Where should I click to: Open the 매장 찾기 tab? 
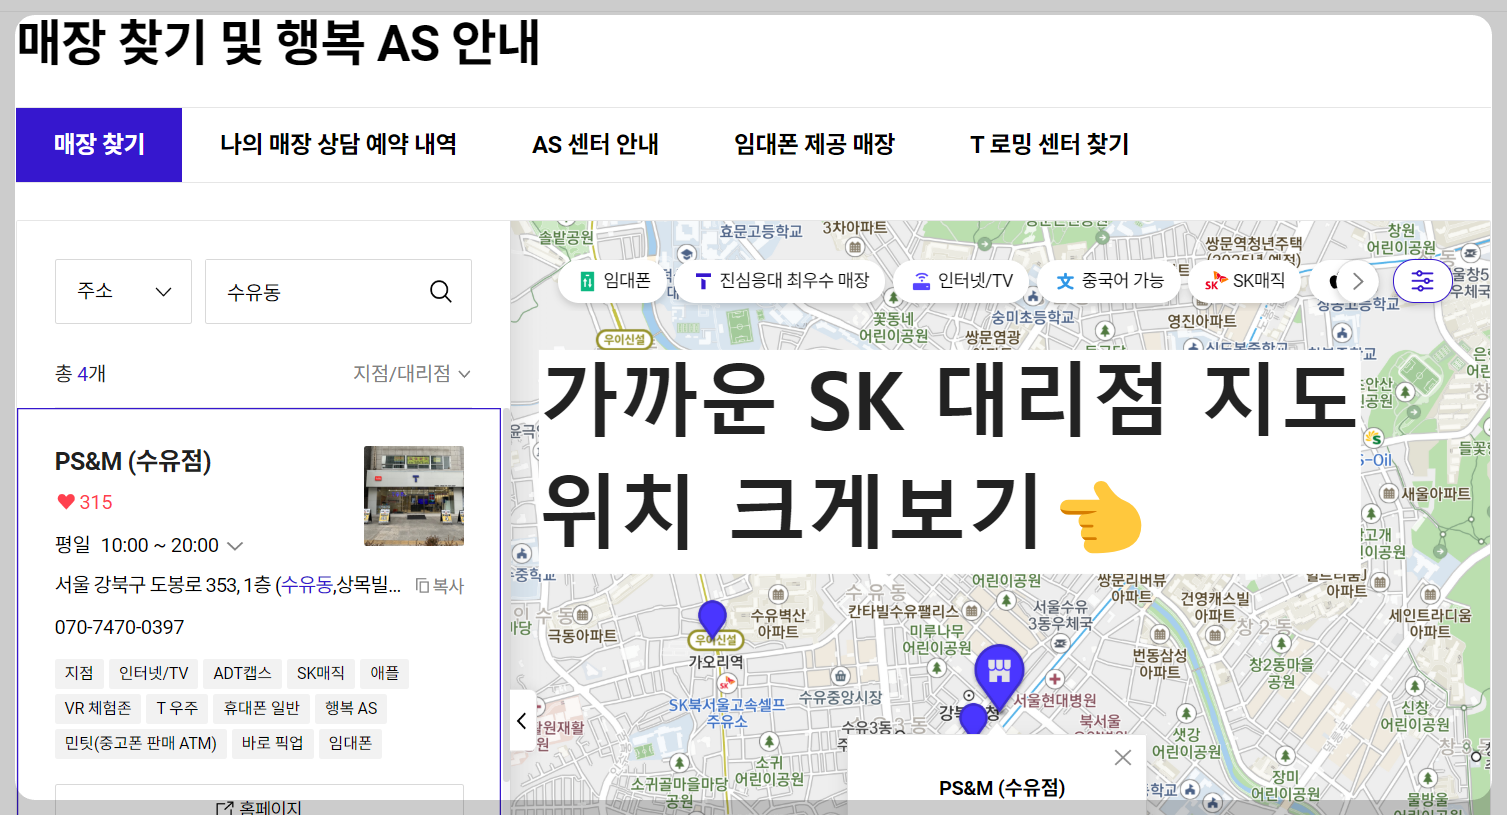[99, 145]
